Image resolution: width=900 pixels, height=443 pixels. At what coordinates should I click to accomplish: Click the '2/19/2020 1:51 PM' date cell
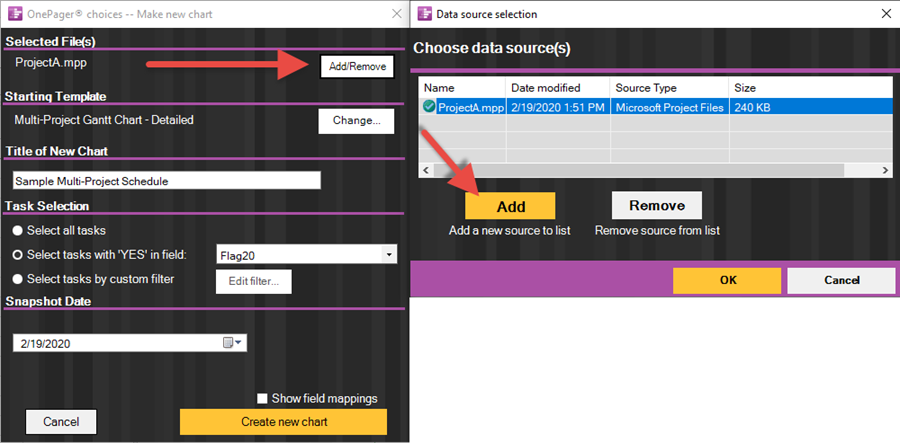557,107
